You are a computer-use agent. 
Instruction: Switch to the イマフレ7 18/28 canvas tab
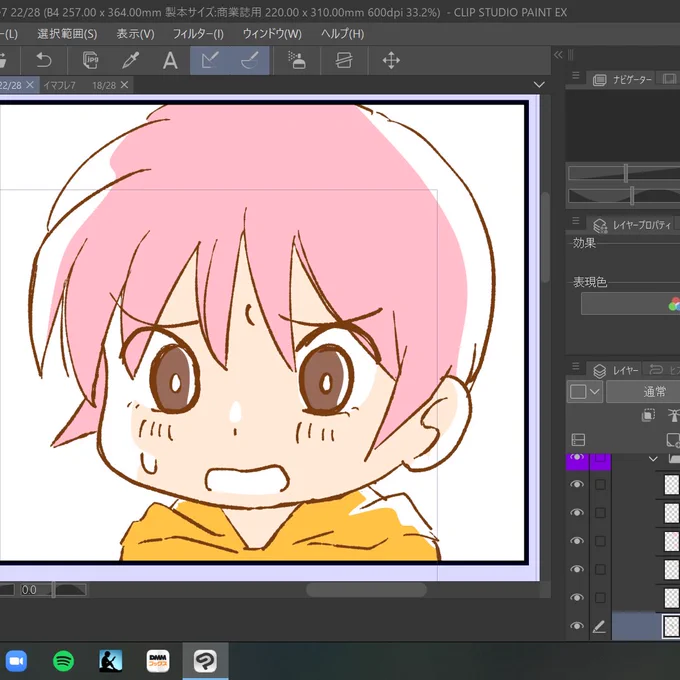click(x=80, y=85)
